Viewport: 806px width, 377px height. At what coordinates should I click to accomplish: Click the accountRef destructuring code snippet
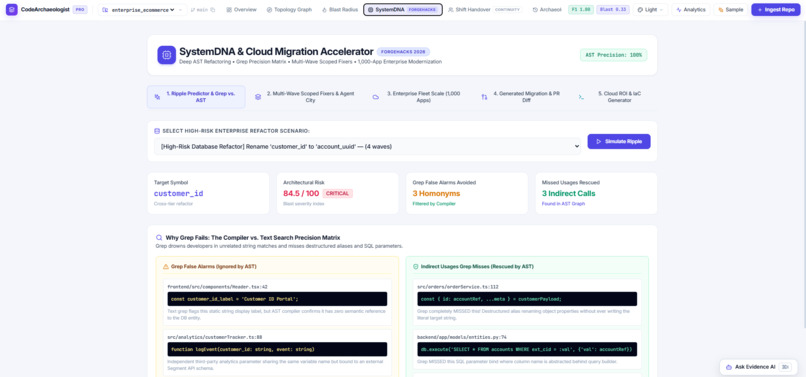527,299
